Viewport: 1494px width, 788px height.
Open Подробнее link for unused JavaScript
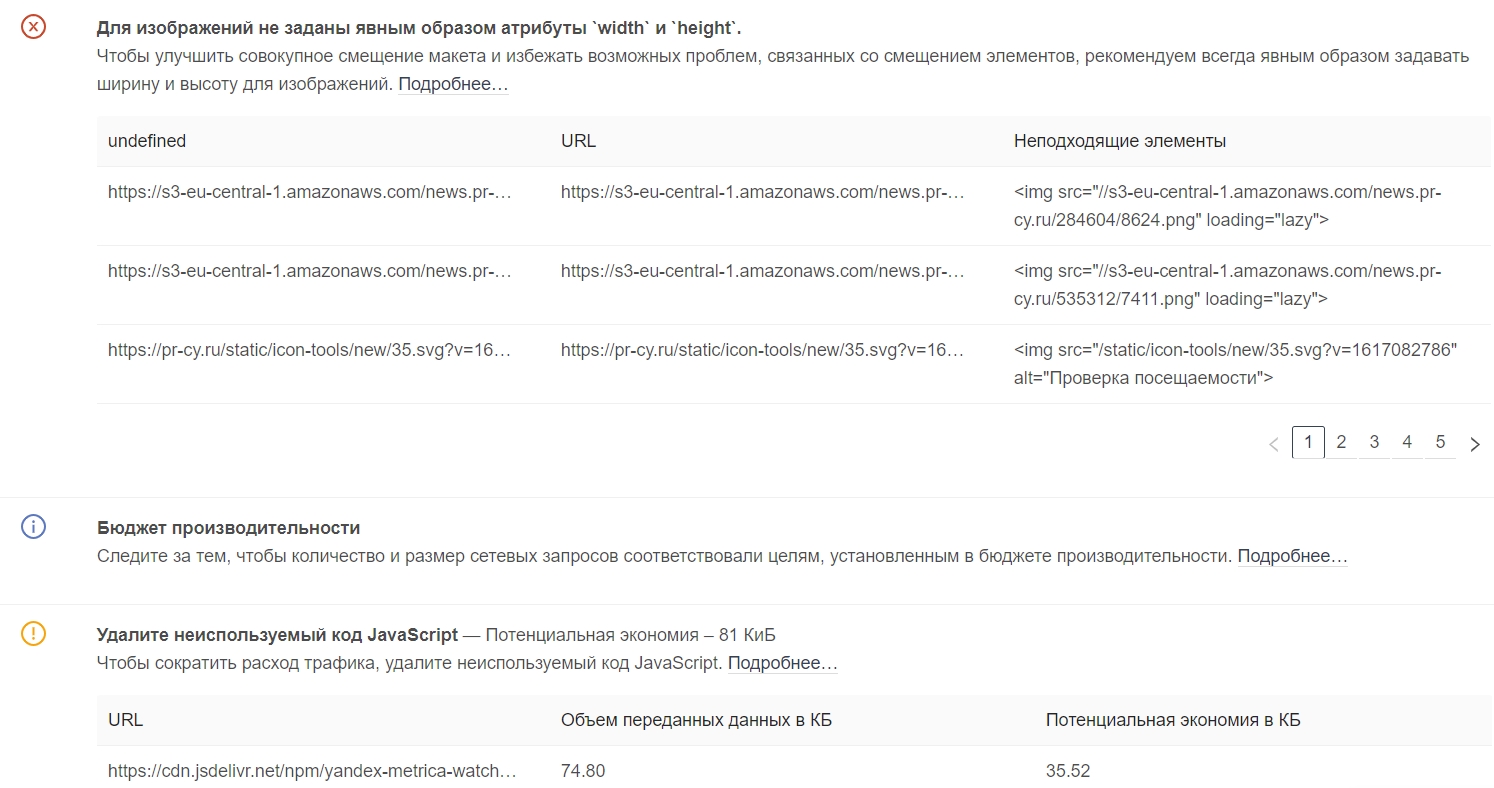782,663
